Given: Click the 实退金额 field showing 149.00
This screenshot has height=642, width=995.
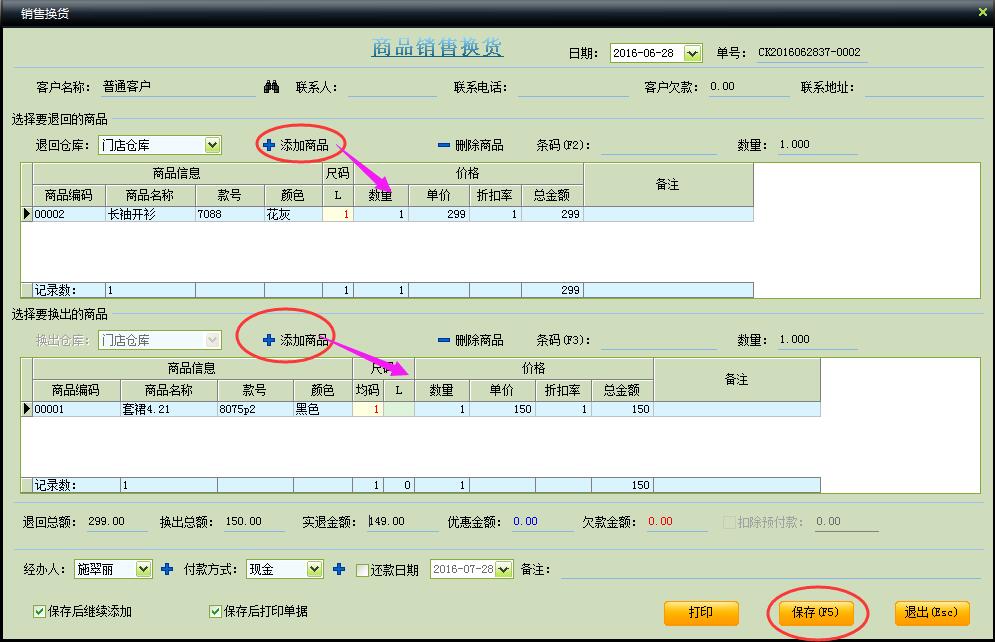Looking at the screenshot, I should click(x=402, y=521).
